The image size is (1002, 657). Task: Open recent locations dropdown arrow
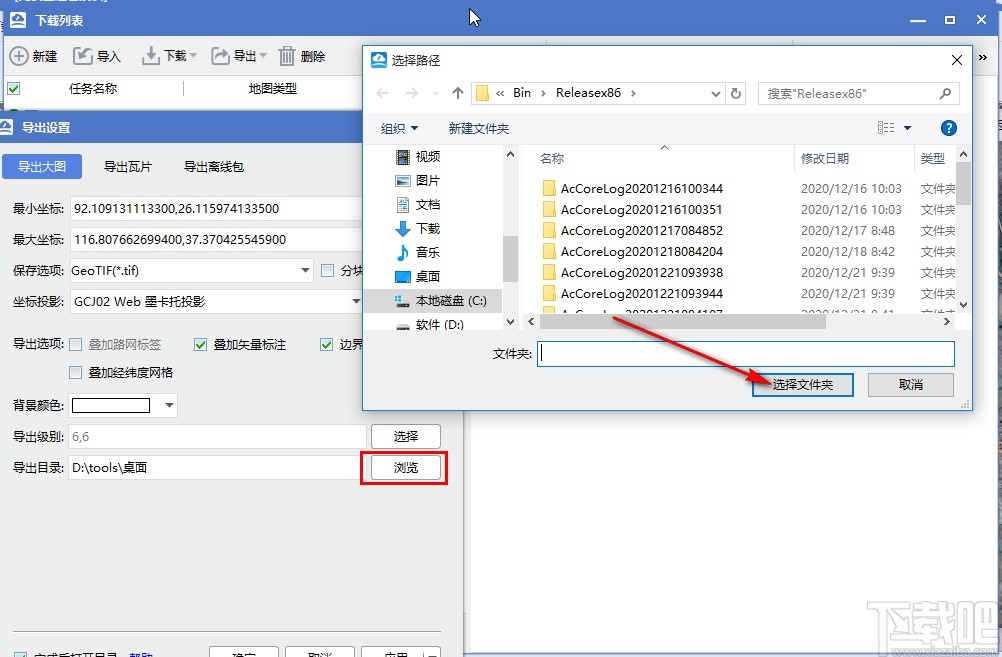point(435,93)
